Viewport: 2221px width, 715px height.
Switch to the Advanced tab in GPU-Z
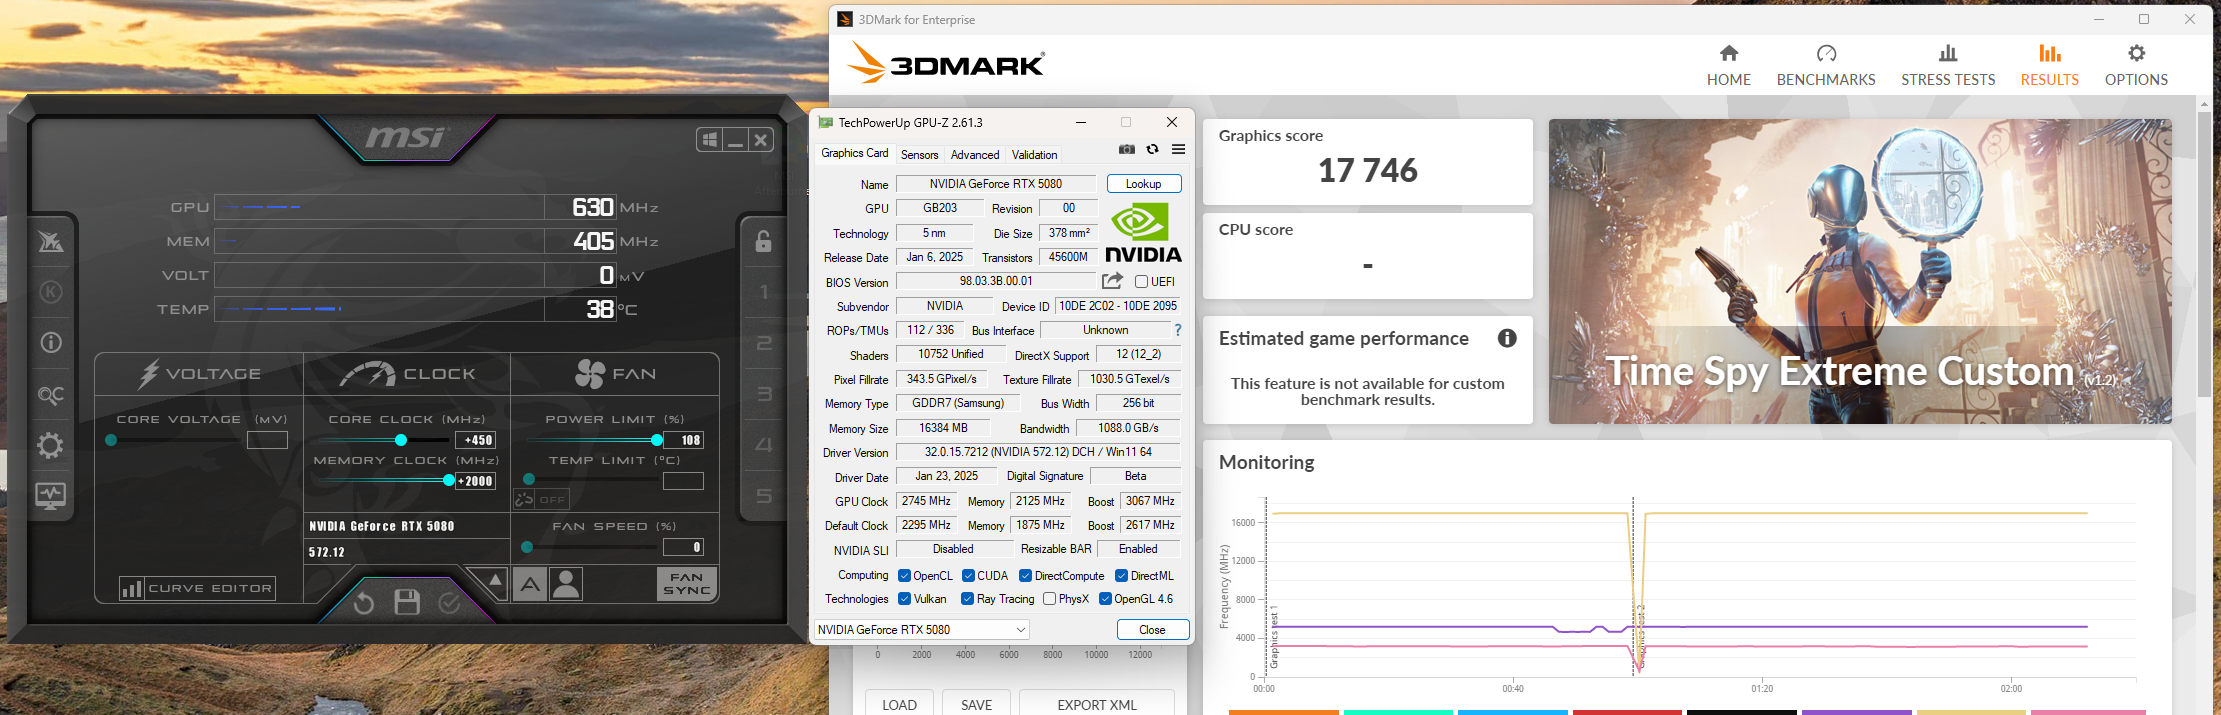pos(975,155)
